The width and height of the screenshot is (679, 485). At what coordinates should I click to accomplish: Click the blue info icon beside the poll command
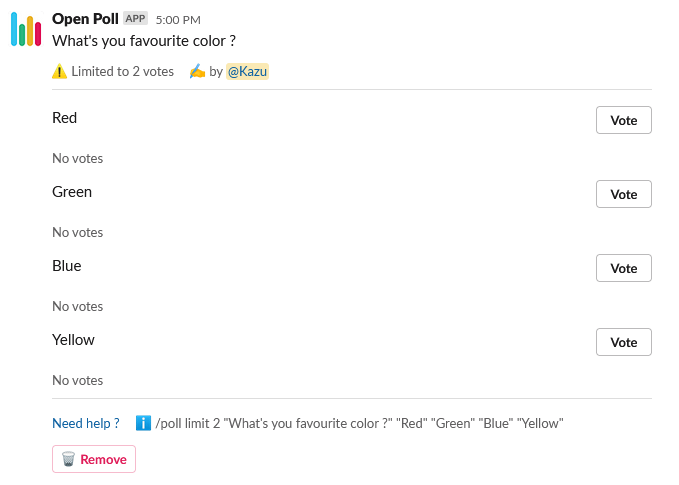(143, 423)
